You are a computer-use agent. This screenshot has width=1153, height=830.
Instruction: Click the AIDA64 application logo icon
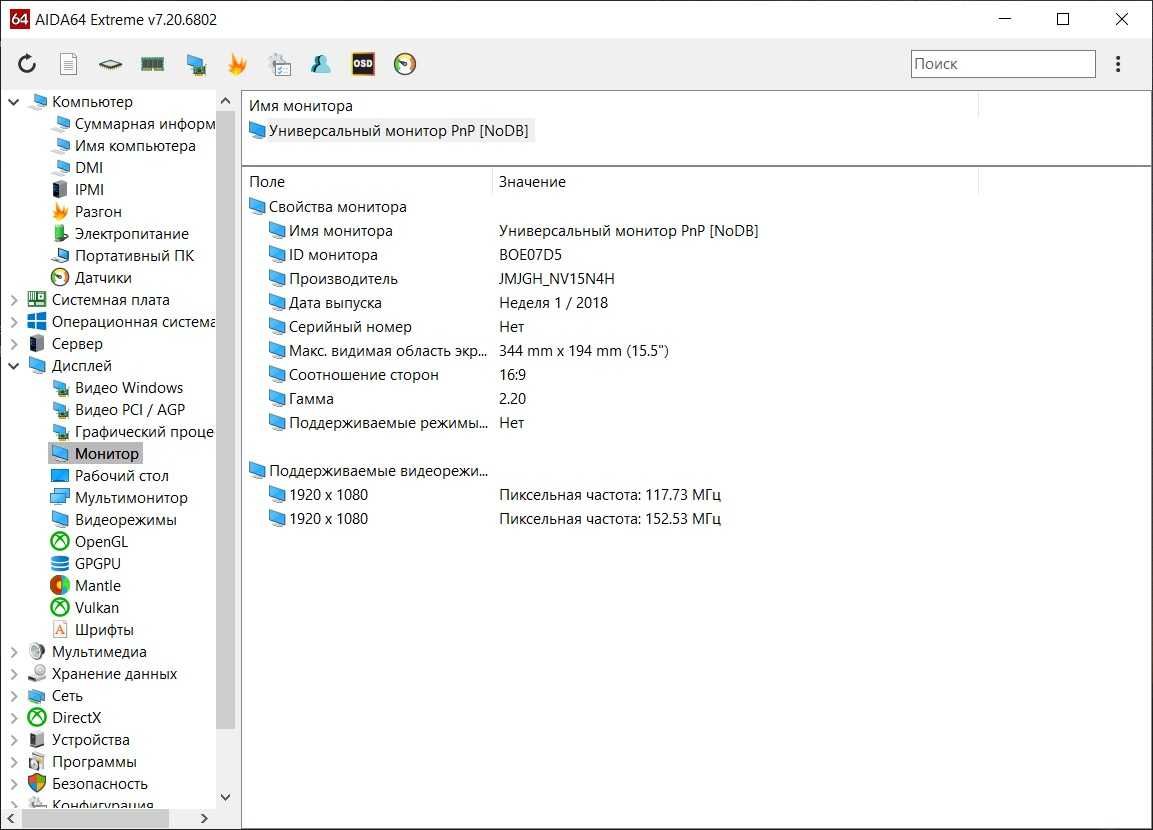19,19
